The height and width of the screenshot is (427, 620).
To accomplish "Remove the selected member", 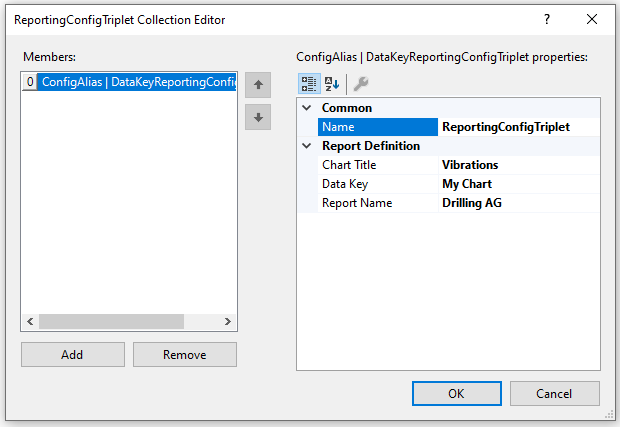I will pos(185,355).
